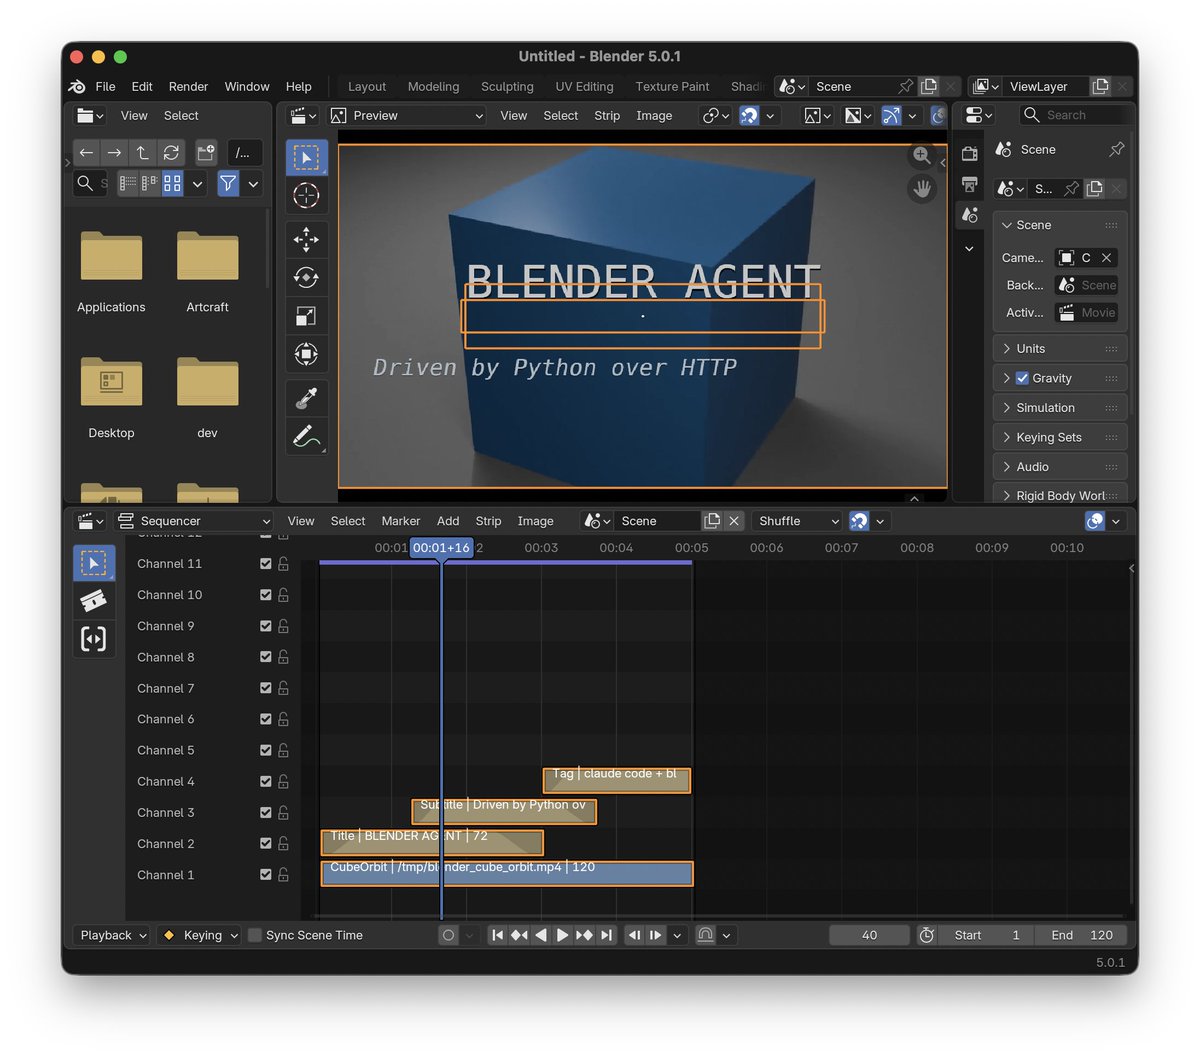
Task: Open the Applications folder
Action: [111, 270]
